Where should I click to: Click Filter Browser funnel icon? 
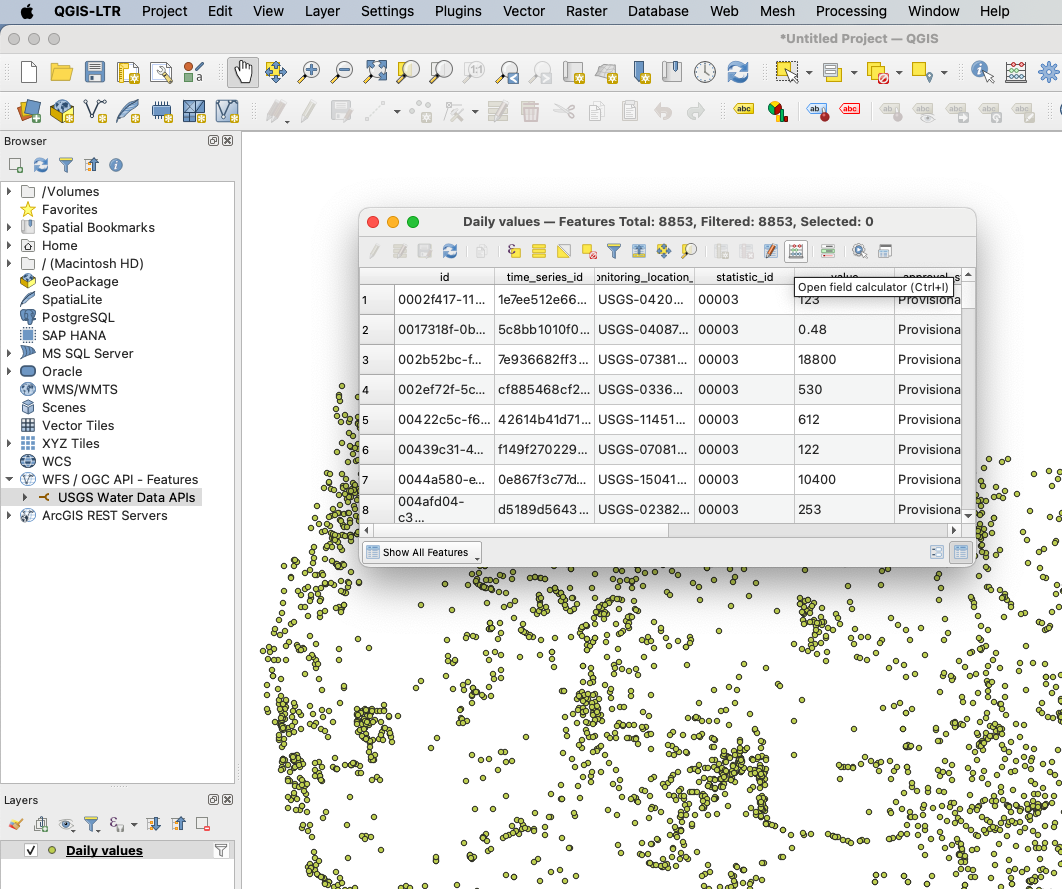[x=66, y=165]
